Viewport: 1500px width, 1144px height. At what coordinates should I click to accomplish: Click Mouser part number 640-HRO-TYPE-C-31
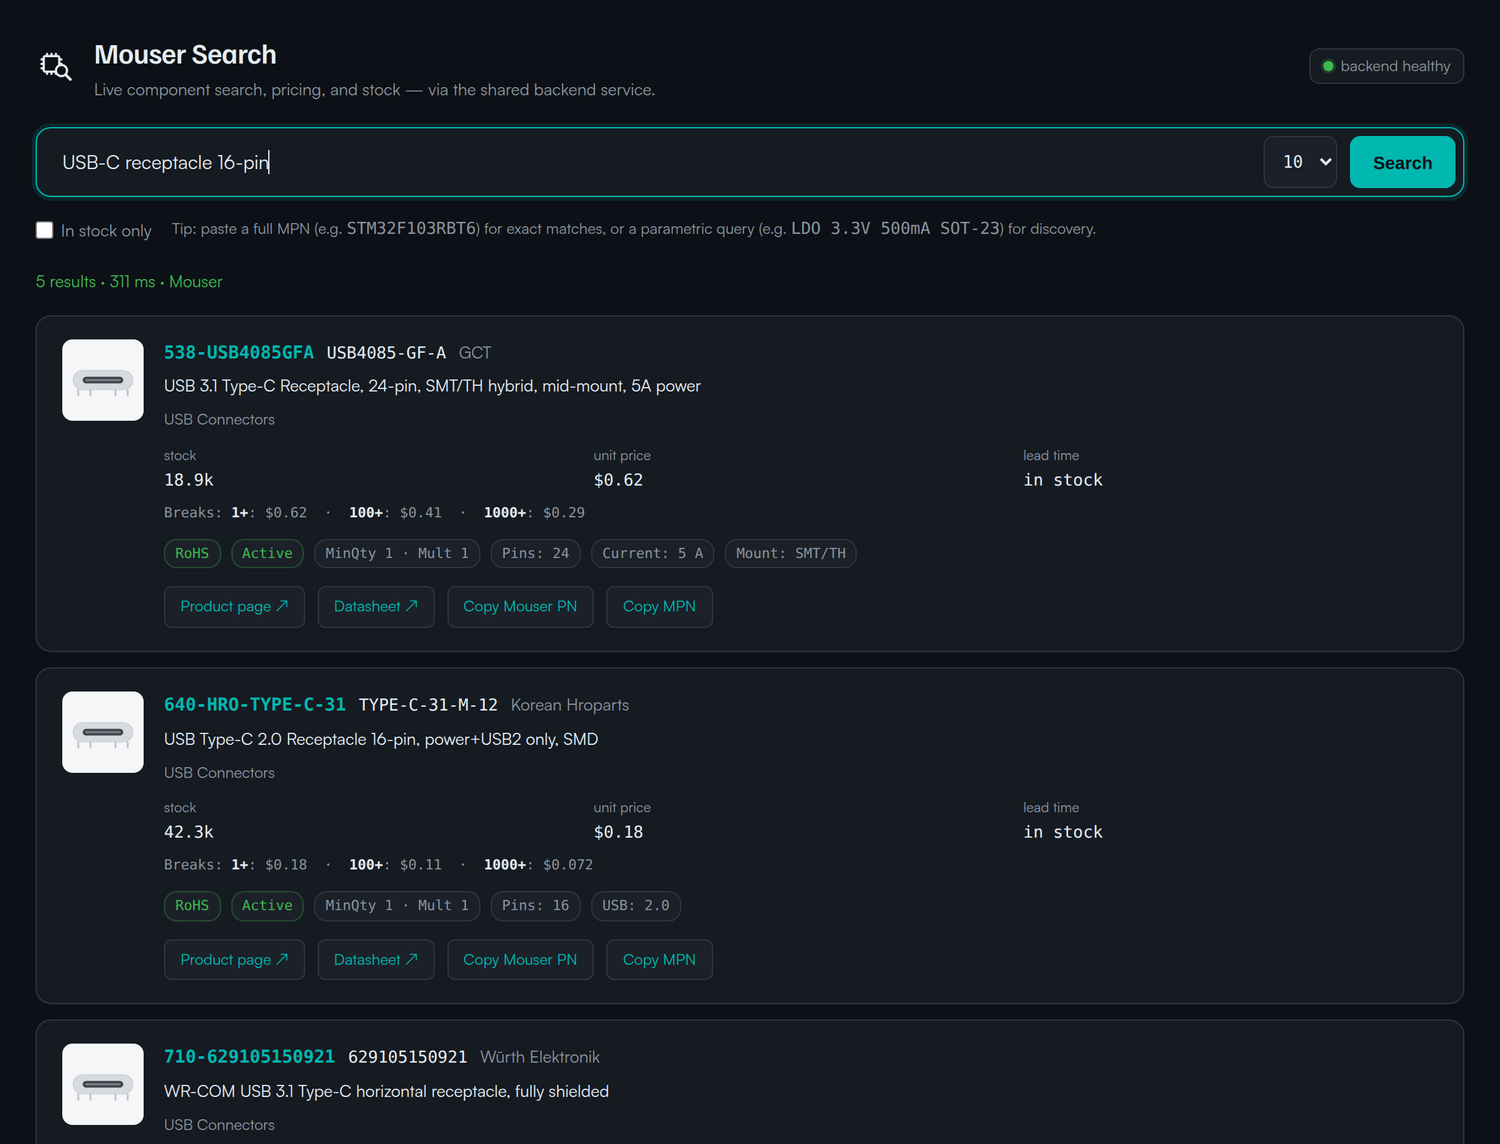point(255,705)
